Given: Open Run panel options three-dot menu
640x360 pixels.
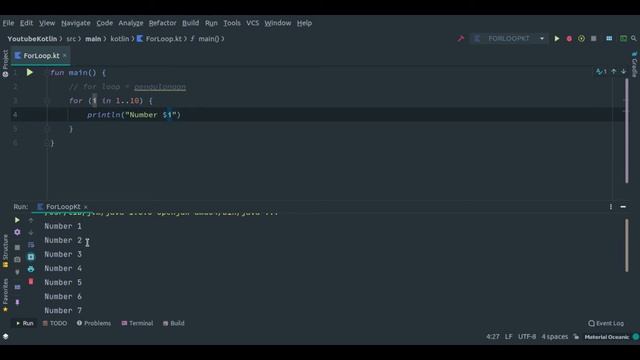Looking at the screenshot, I should tap(611, 207).
